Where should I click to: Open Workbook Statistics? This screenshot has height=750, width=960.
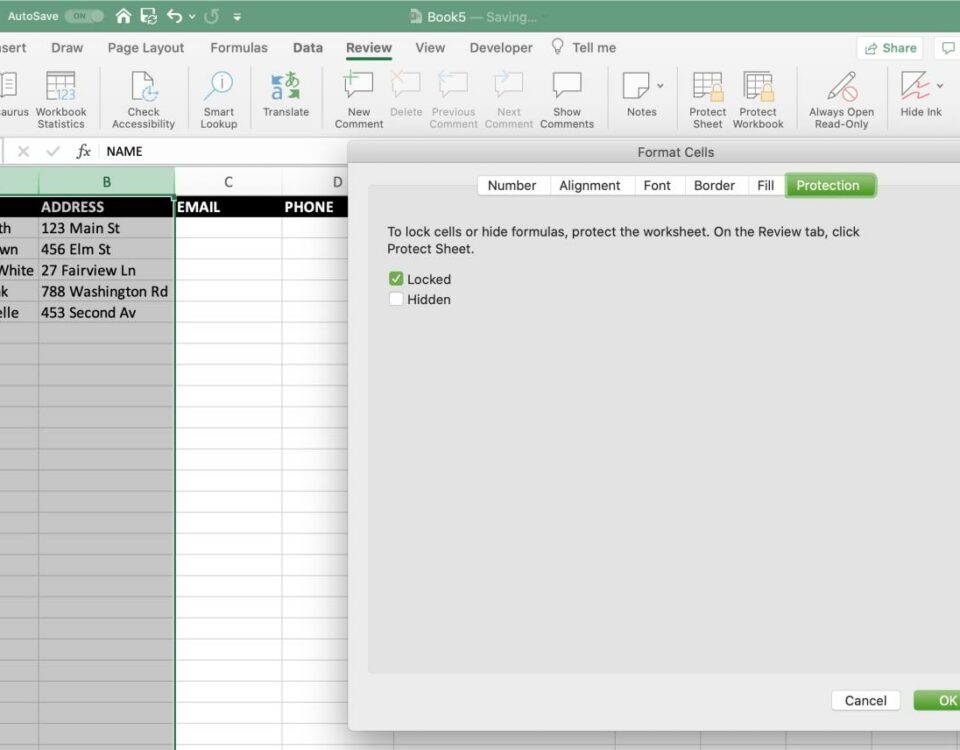pos(61,100)
